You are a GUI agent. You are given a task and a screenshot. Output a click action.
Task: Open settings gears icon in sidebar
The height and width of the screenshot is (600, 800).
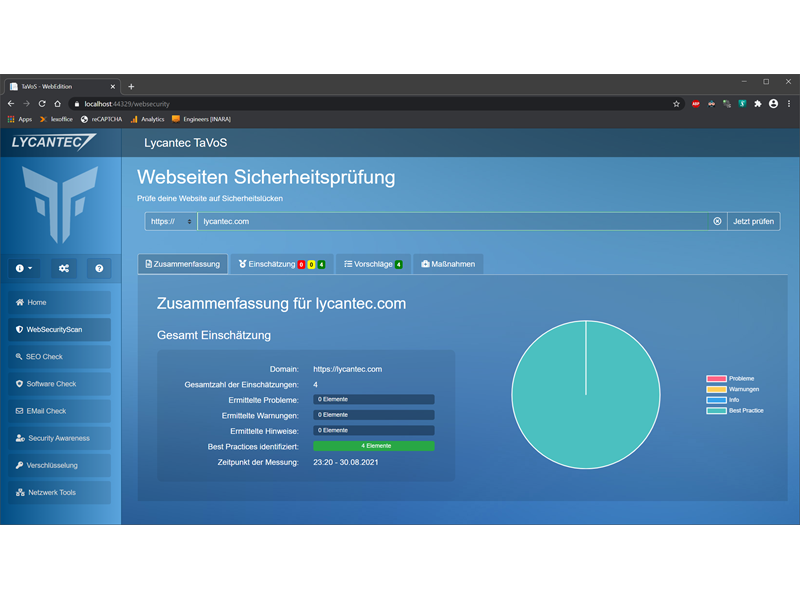(x=64, y=268)
